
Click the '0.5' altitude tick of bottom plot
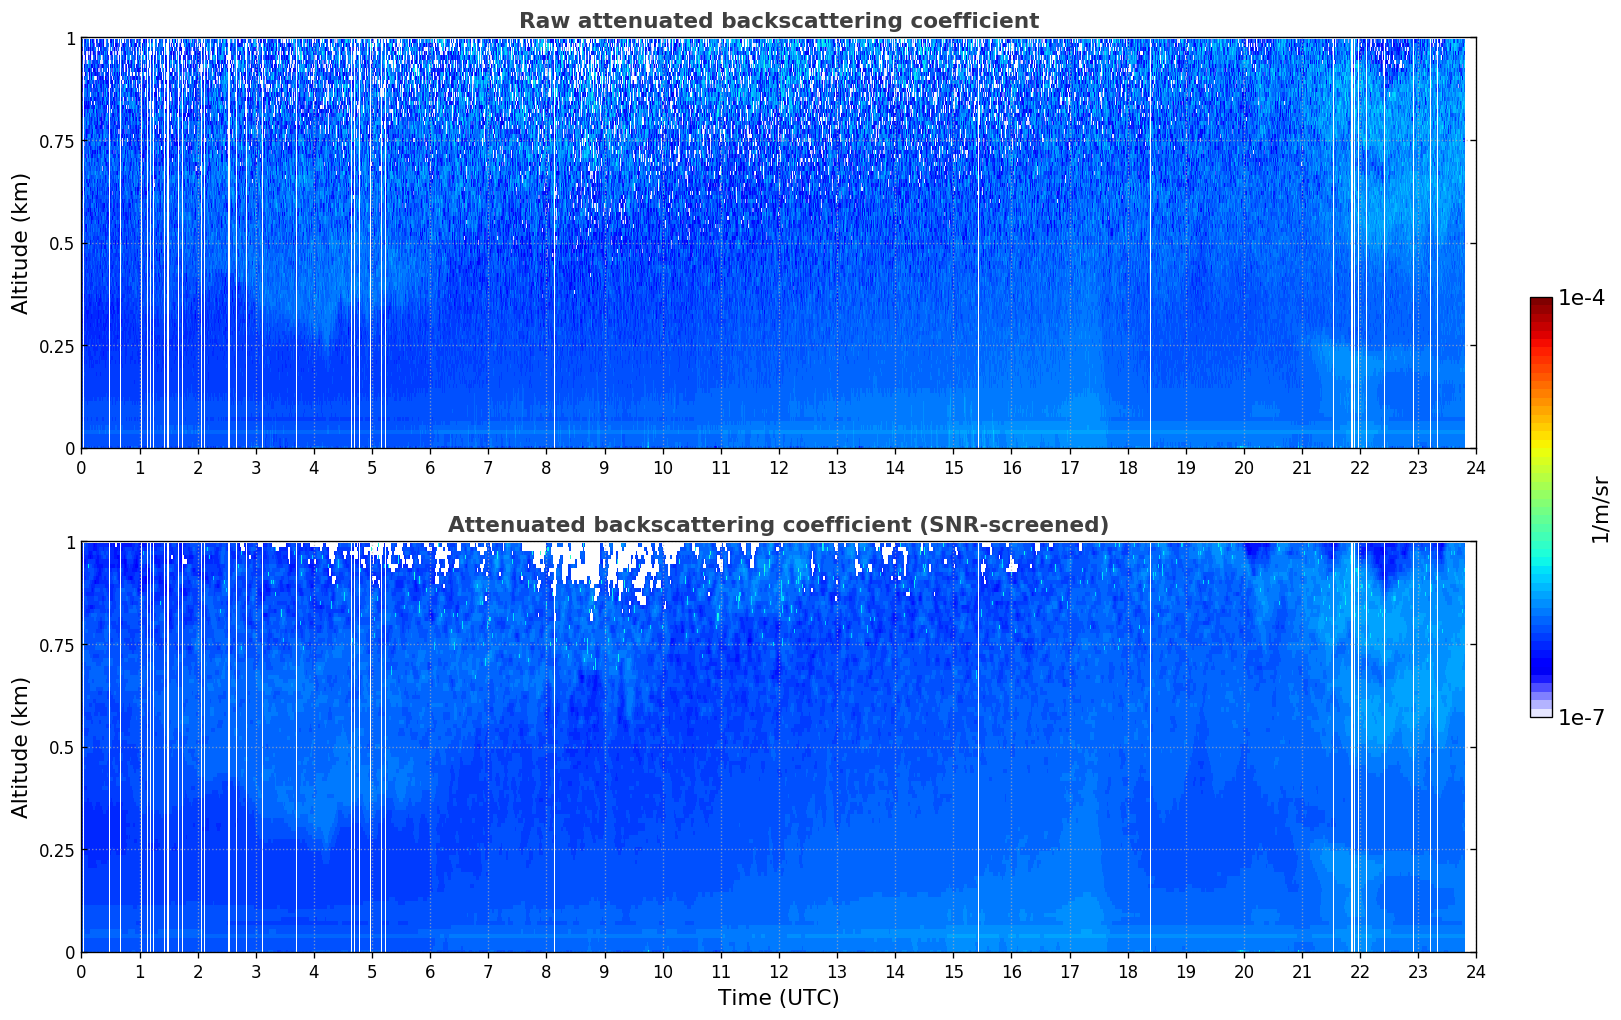(x=61, y=748)
